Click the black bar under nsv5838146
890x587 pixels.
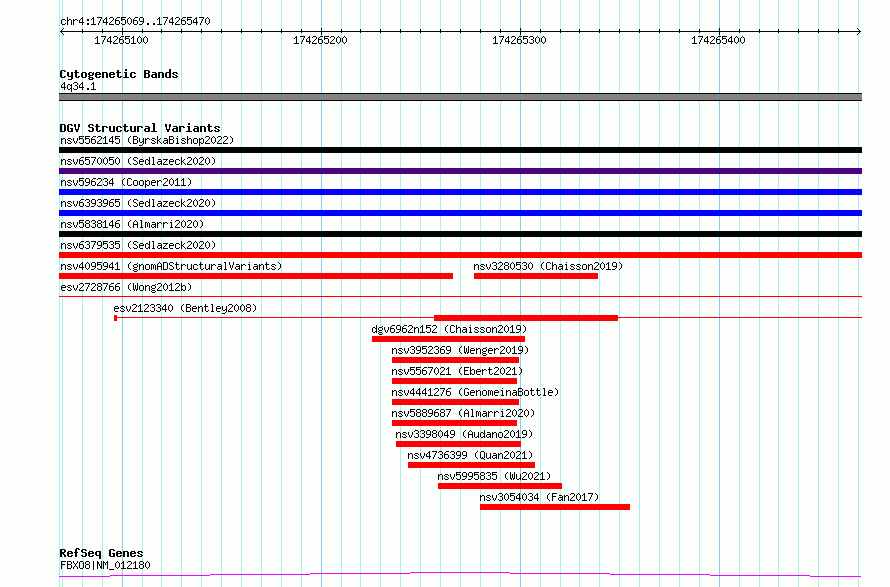[460, 234]
